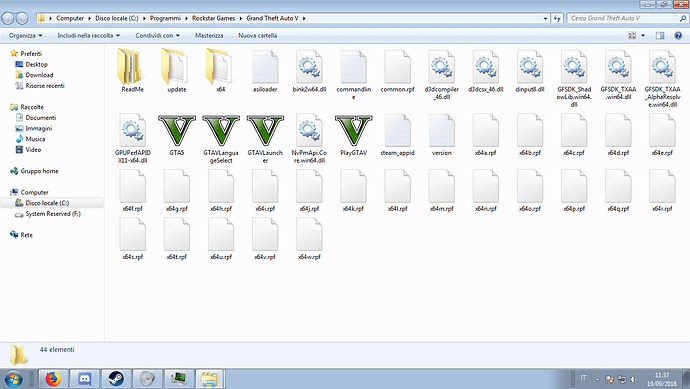Select x64e.rpf file

point(662,134)
